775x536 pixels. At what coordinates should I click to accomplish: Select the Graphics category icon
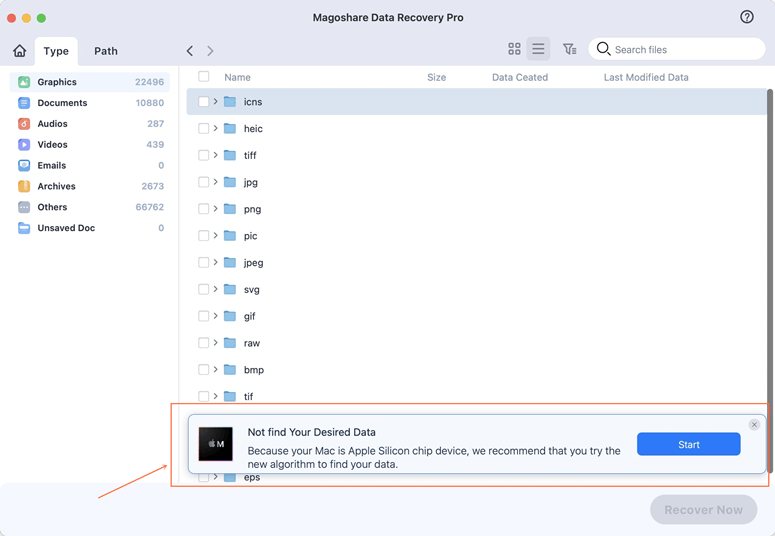pyautogui.click(x=24, y=82)
